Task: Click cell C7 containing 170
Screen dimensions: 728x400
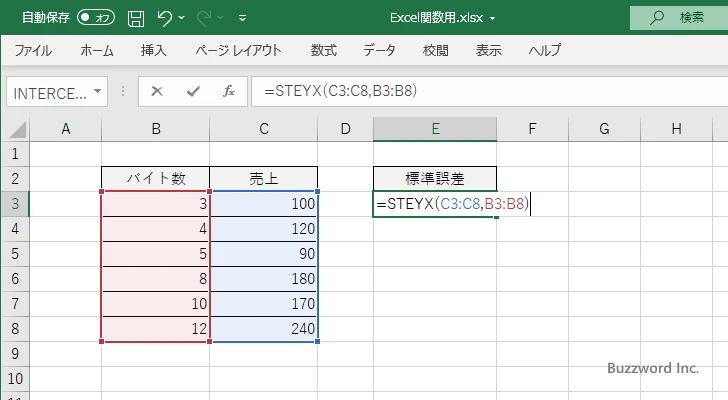Action: (x=264, y=304)
